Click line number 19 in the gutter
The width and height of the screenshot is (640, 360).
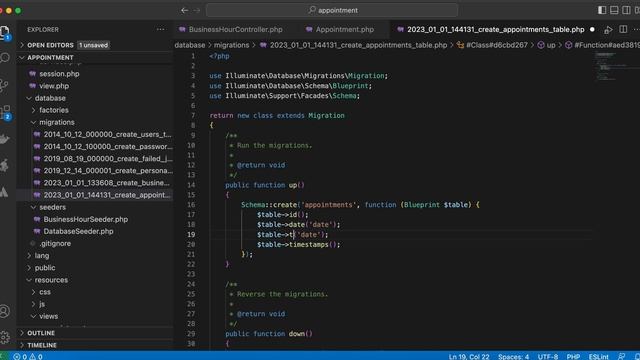(191, 235)
